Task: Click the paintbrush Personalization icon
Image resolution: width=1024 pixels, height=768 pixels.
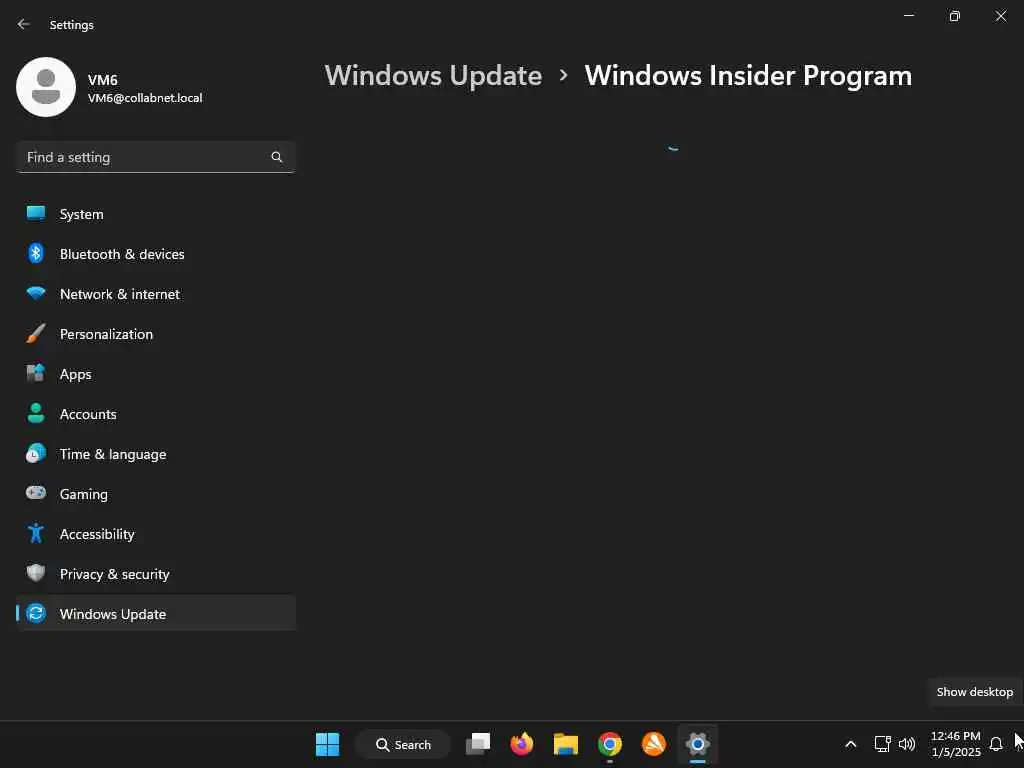Action: pyautogui.click(x=36, y=333)
